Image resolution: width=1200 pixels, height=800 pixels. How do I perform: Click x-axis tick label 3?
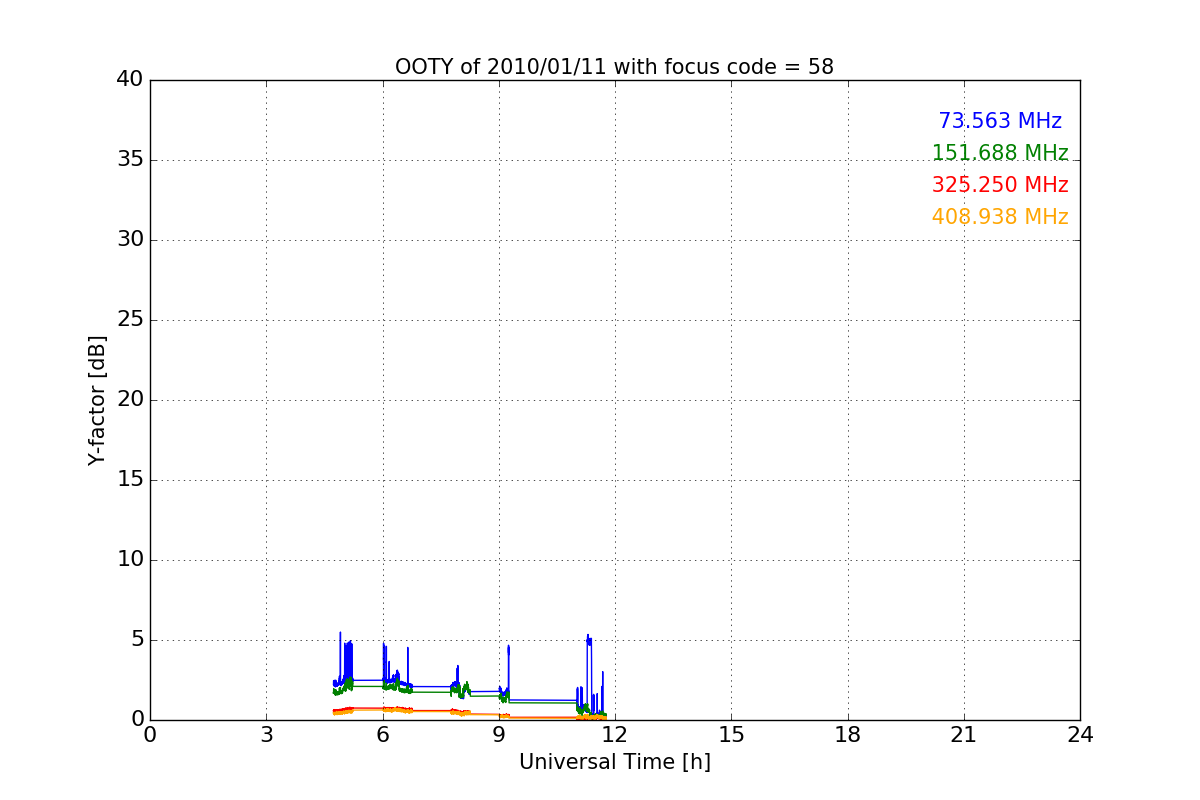pyautogui.click(x=266, y=735)
